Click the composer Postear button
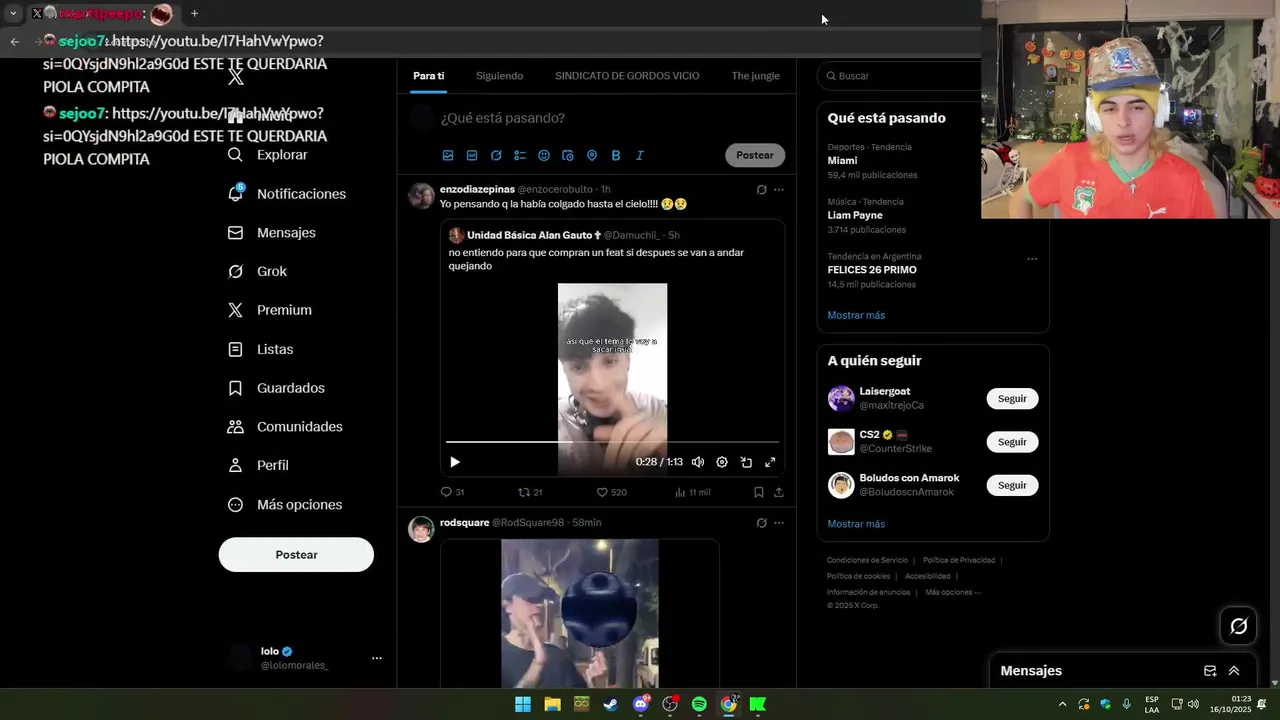This screenshot has height=720, width=1280. click(x=755, y=155)
